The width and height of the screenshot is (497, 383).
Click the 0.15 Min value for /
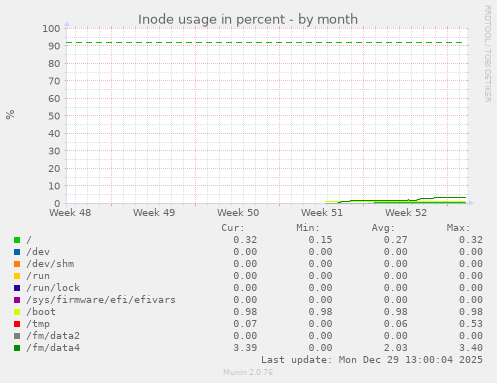(320, 240)
